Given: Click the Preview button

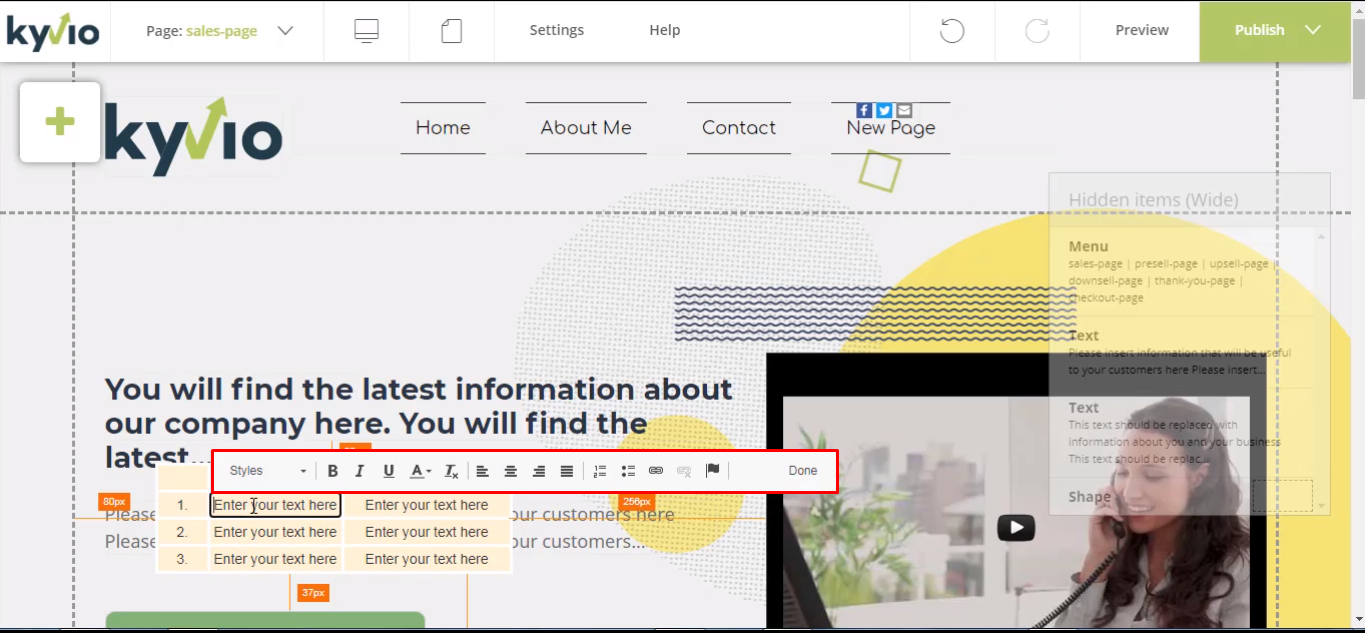Looking at the screenshot, I should click(x=1142, y=31).
